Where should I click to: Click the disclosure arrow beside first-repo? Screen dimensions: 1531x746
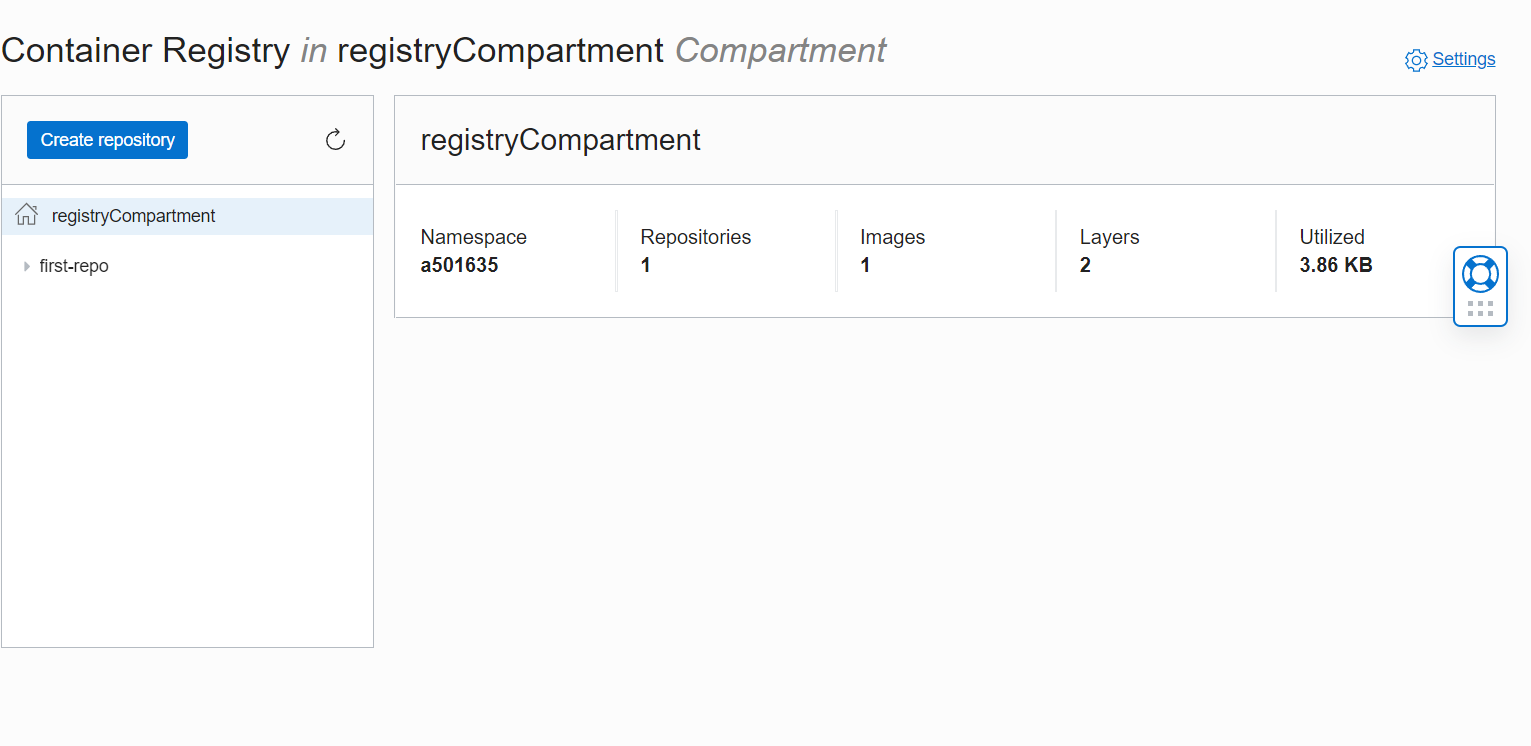pos(27,266)
